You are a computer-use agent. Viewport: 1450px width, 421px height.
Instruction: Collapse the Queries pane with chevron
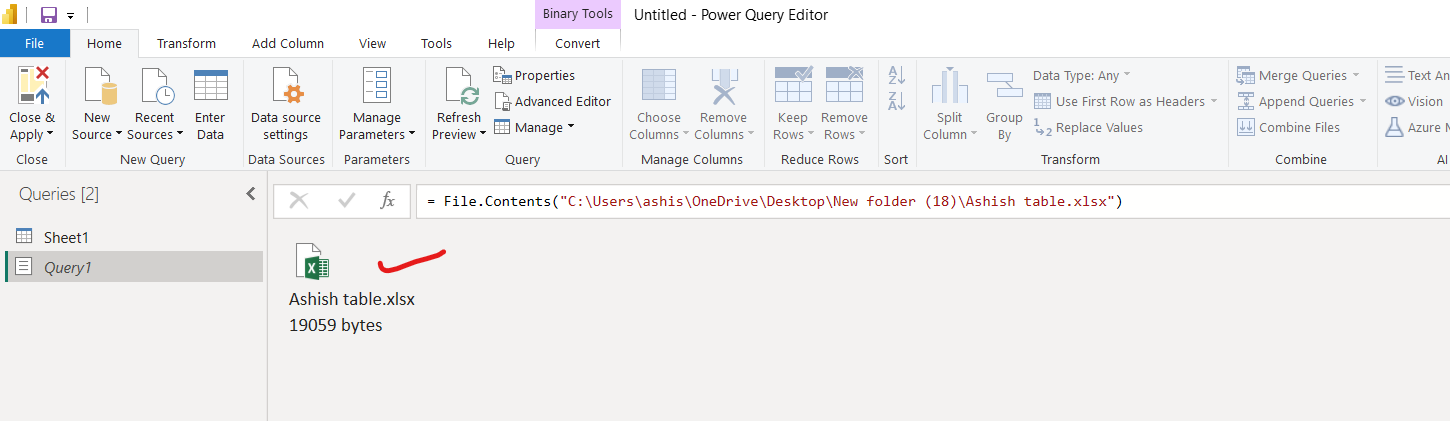(x=251, y=194)
